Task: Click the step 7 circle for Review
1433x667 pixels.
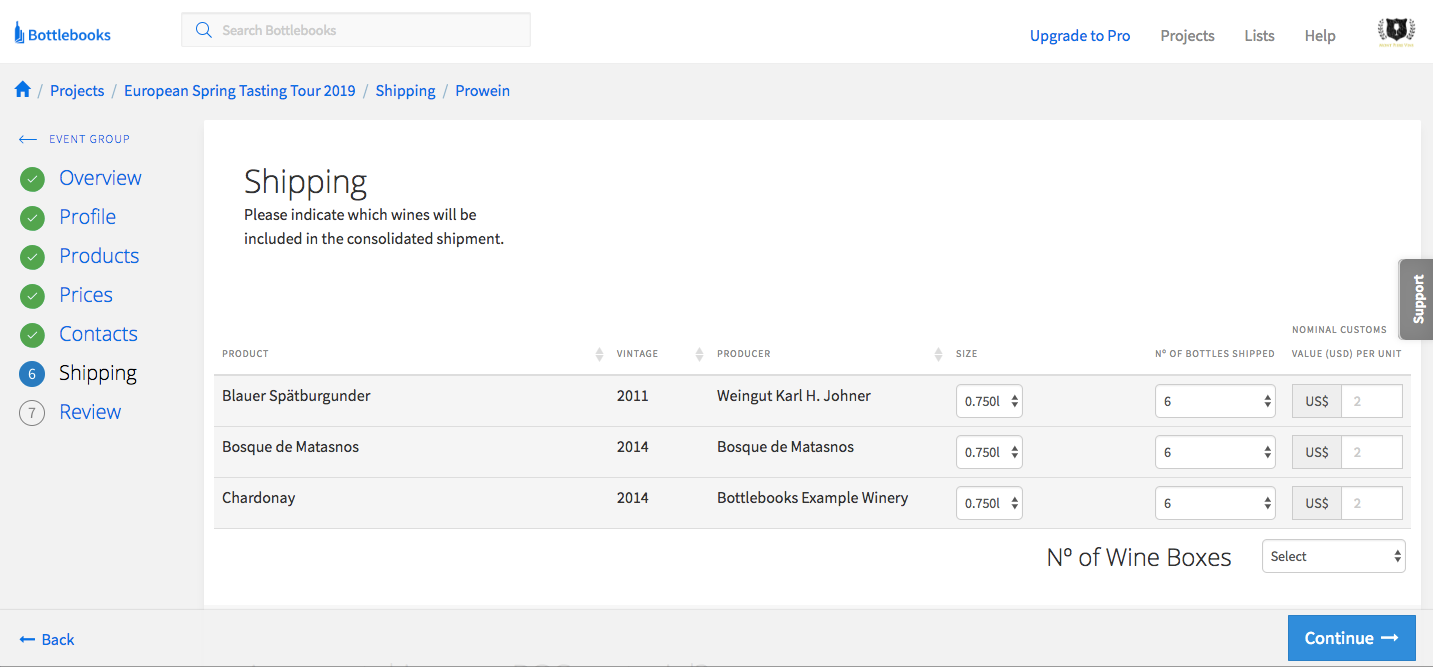Action: pos(32,413)
